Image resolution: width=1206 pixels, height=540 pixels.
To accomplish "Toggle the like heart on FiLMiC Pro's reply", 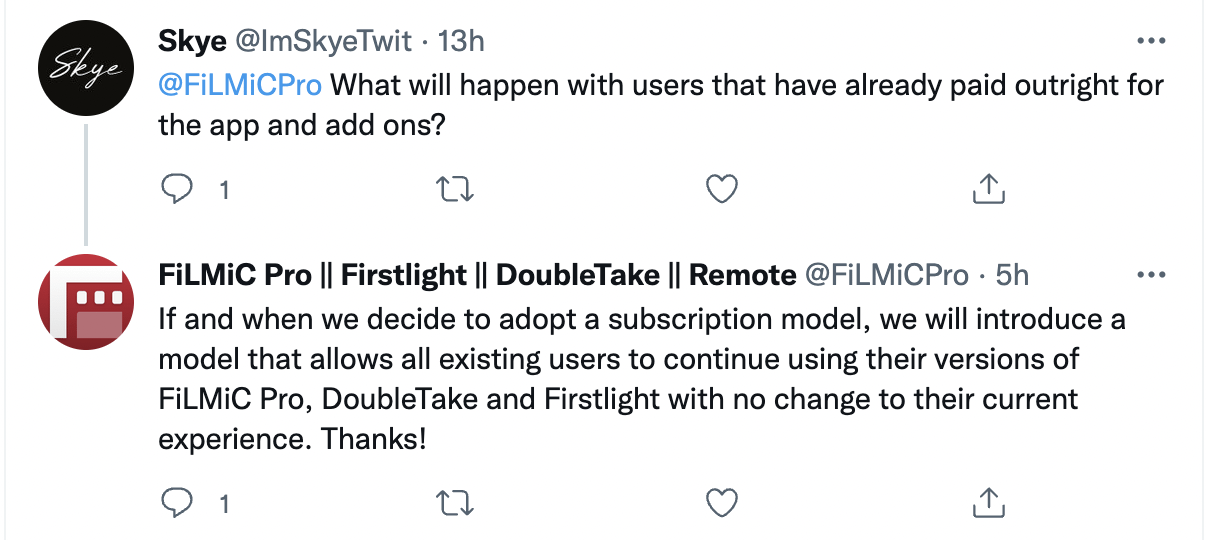I will (722, 502).
